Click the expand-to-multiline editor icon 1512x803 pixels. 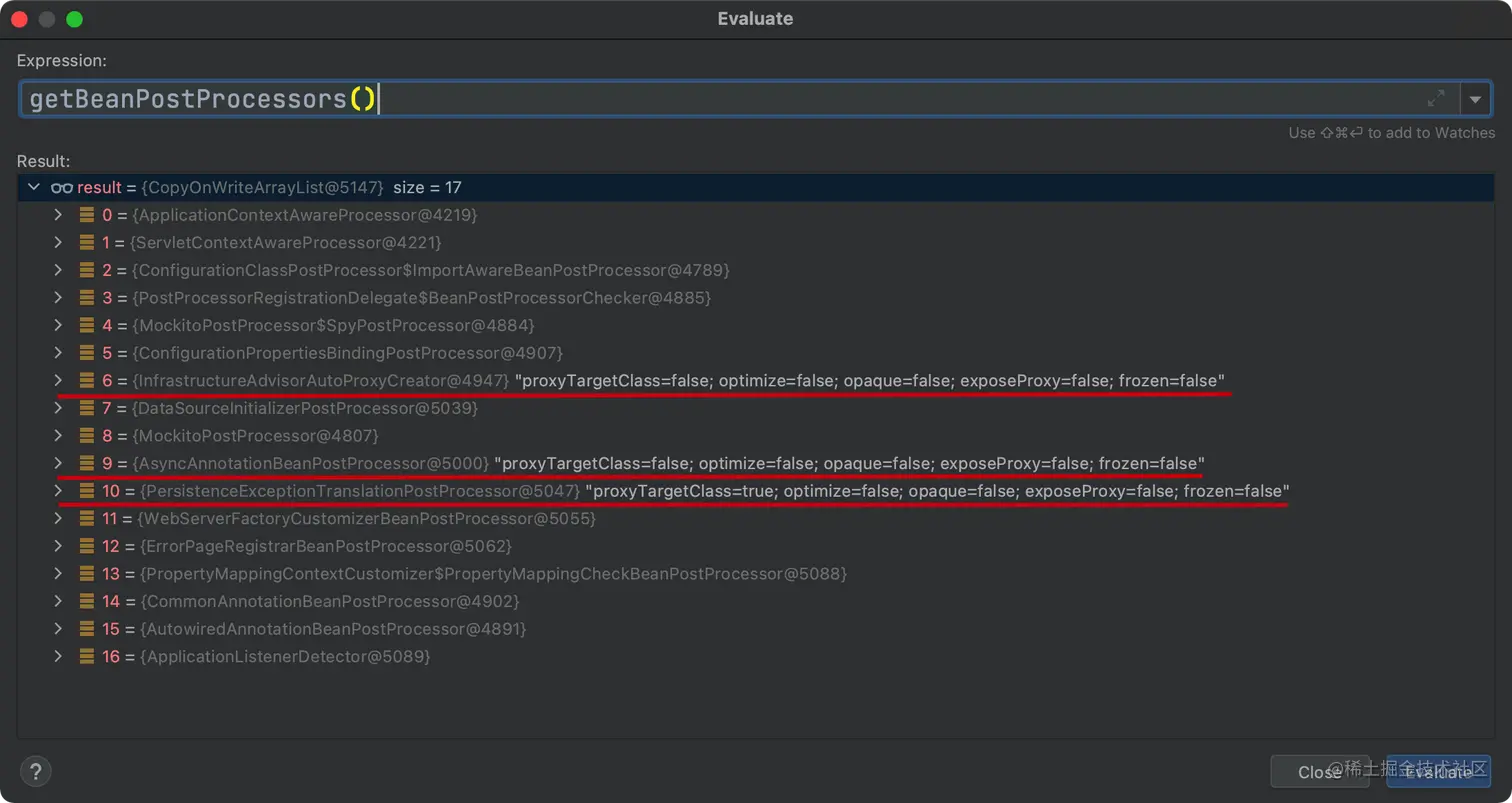[x=1435, y=98]
